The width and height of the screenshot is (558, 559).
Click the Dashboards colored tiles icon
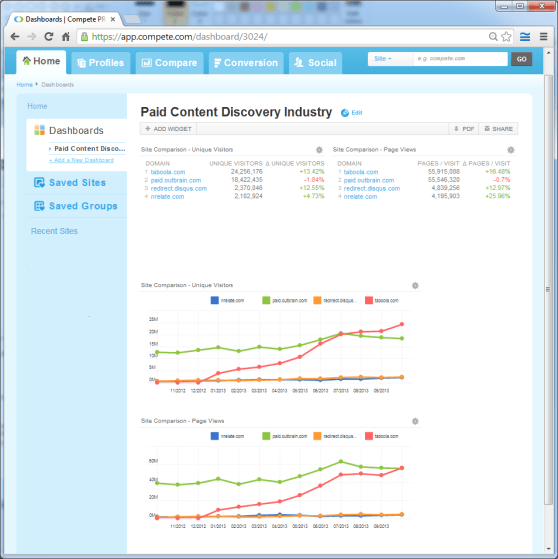[x=39, y=130]
